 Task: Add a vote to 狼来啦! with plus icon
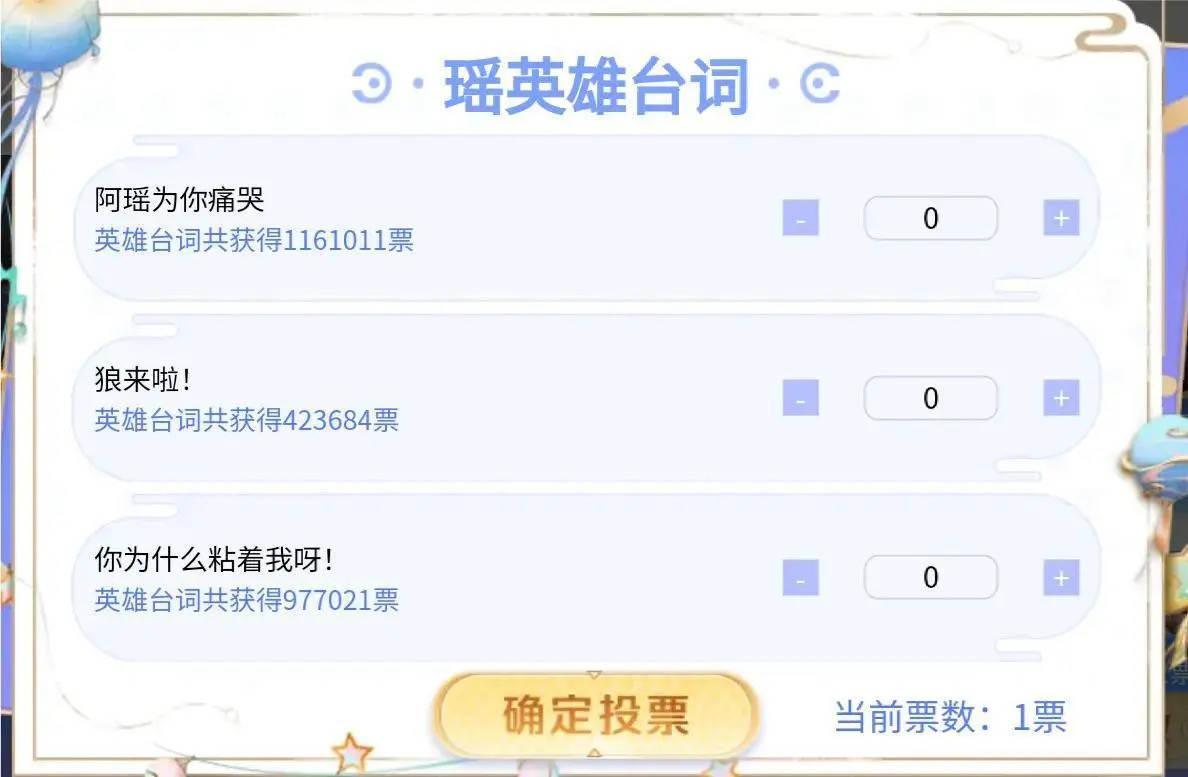click(x=1061, y=398)
